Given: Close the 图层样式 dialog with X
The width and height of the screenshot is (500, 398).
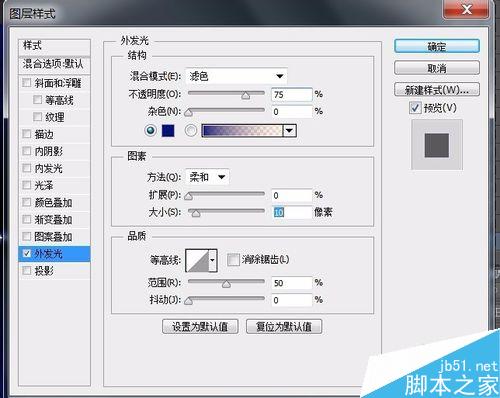Looking at the screenshot, I should pyautogui.click(x=466, y=9).
